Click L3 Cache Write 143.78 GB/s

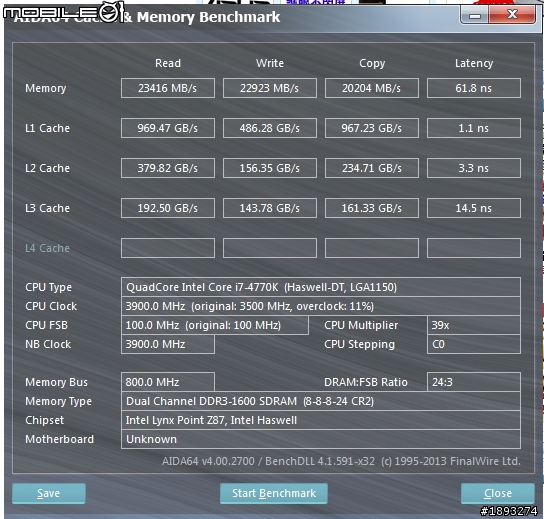pos(270,208)
